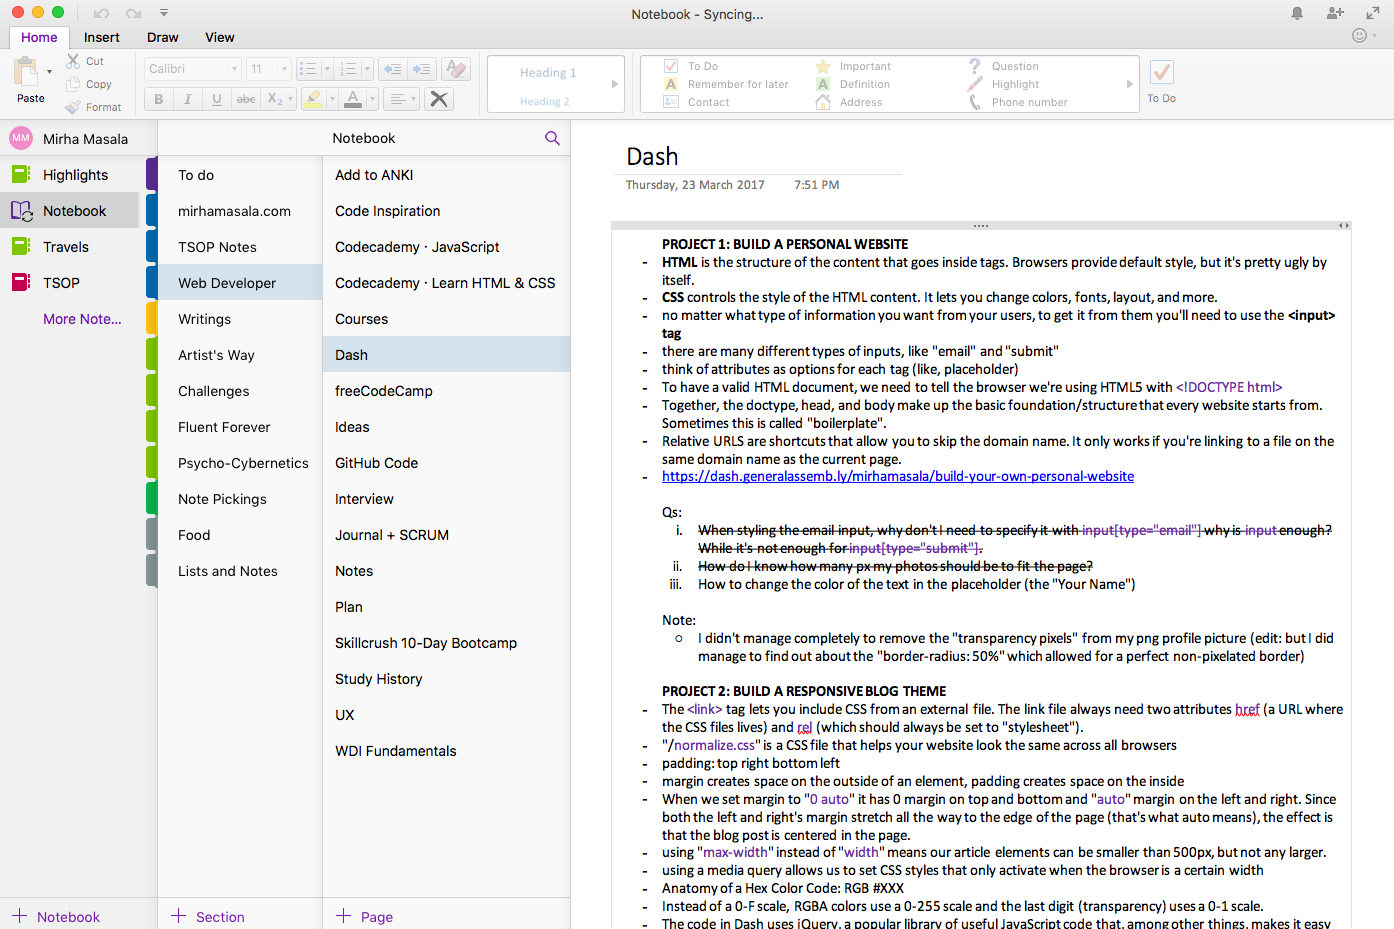Image resolution: width=1394 pixels, height=929 pixels.
Task: Apply the Highlight tag
Action: (x=1004, y=84)
